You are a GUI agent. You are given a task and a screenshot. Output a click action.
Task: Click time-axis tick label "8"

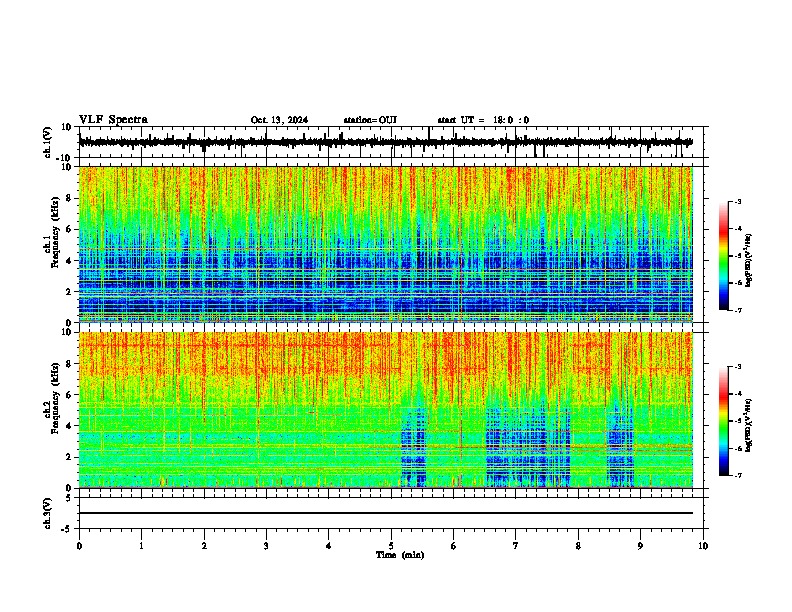578,546
